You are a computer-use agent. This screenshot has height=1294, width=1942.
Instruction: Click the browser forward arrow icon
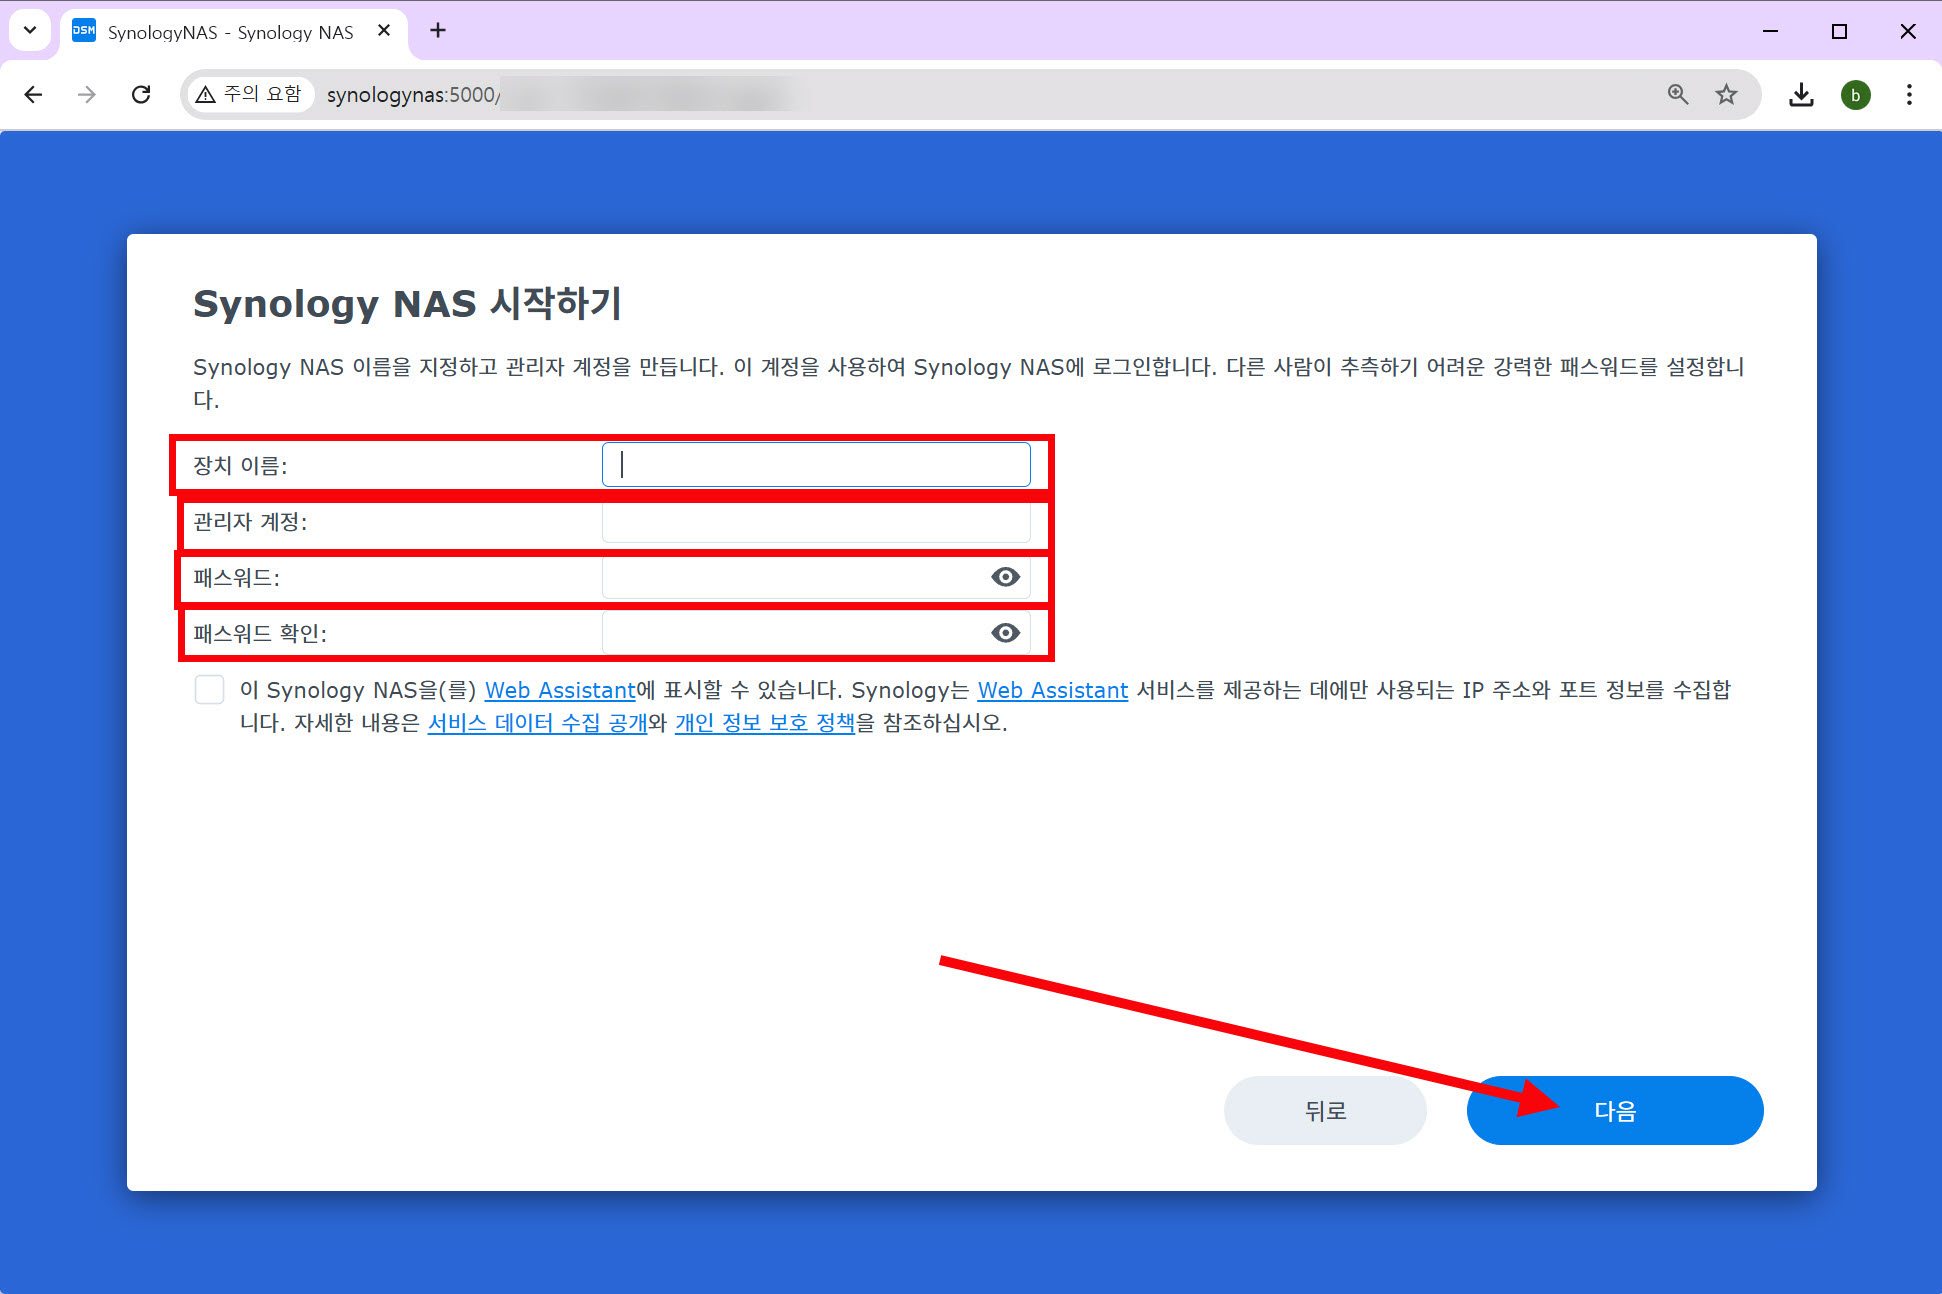pos(87,95)
